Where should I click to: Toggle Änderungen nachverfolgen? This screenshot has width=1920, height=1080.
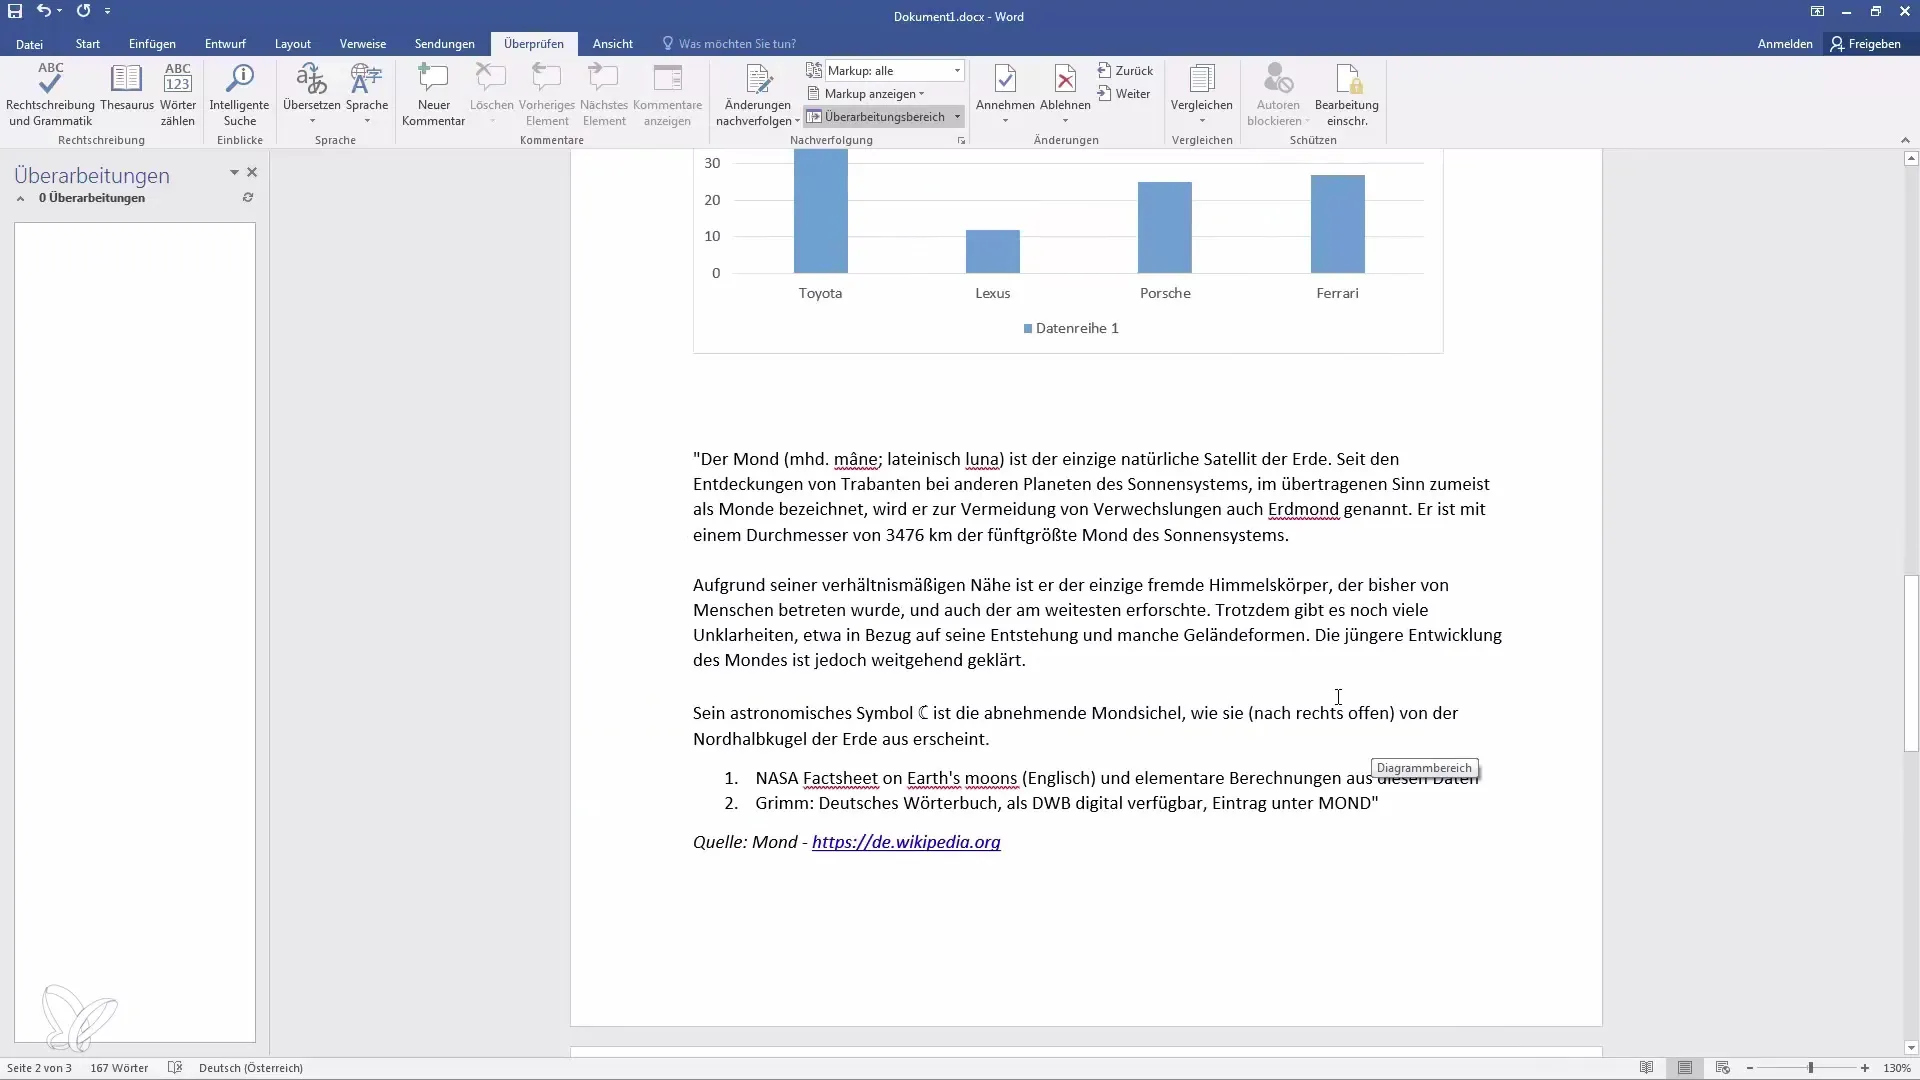757,95
